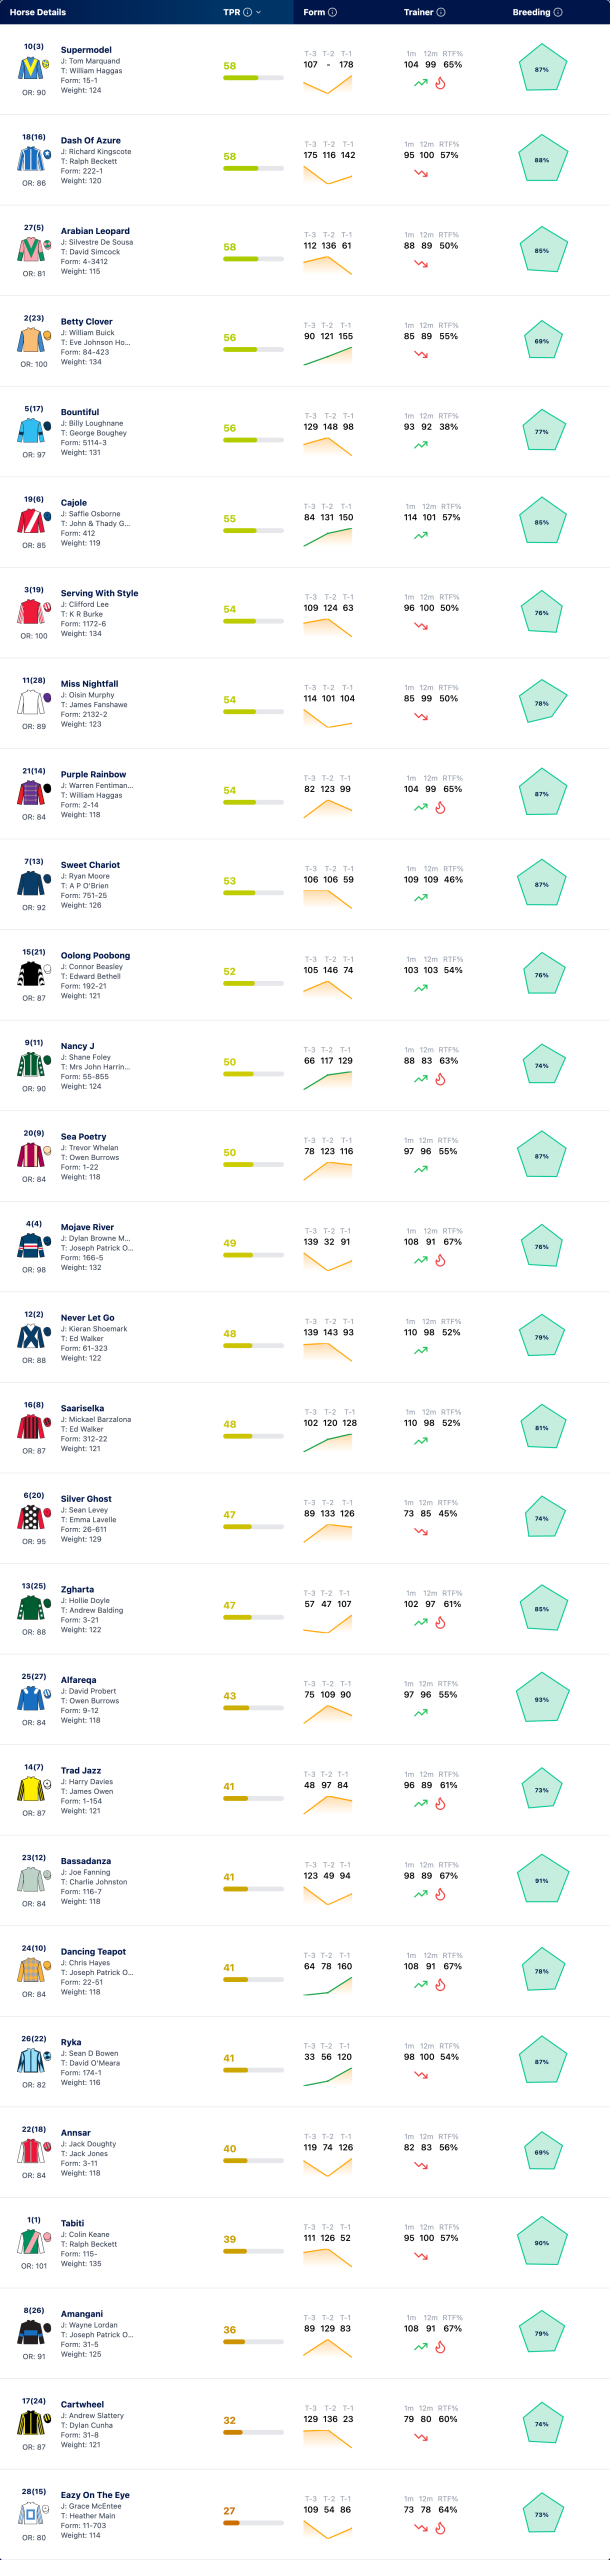This screenshot has width=610, height=2560.
Task: Click the hot trainer flame icon for Supermodel
Action: coord(440,83)
